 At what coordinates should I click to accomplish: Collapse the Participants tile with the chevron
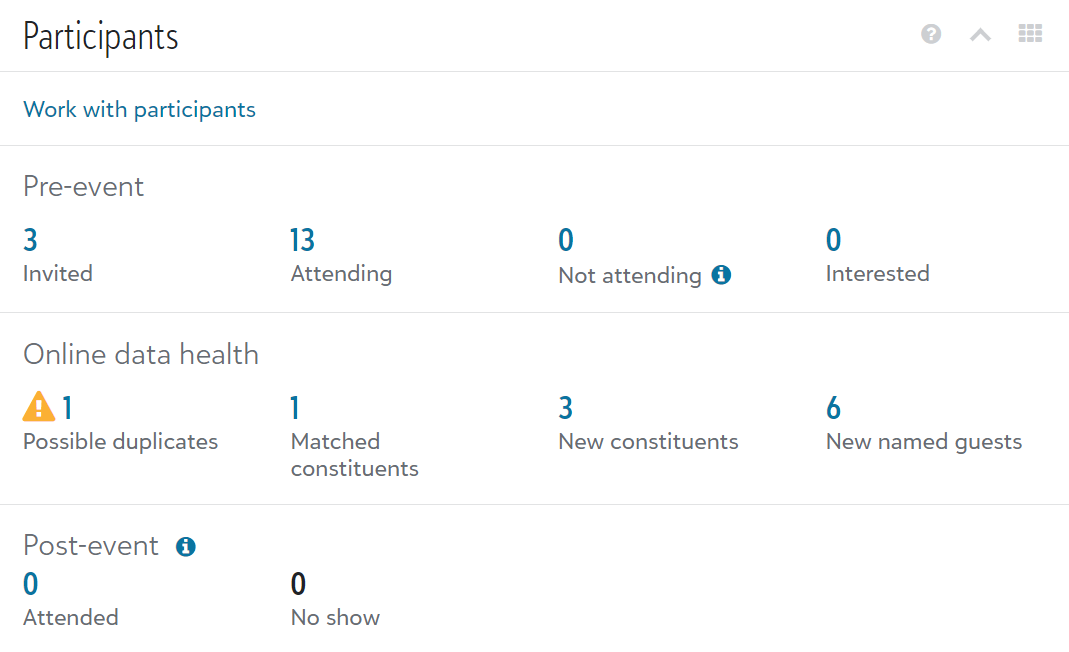pos(980,35)
